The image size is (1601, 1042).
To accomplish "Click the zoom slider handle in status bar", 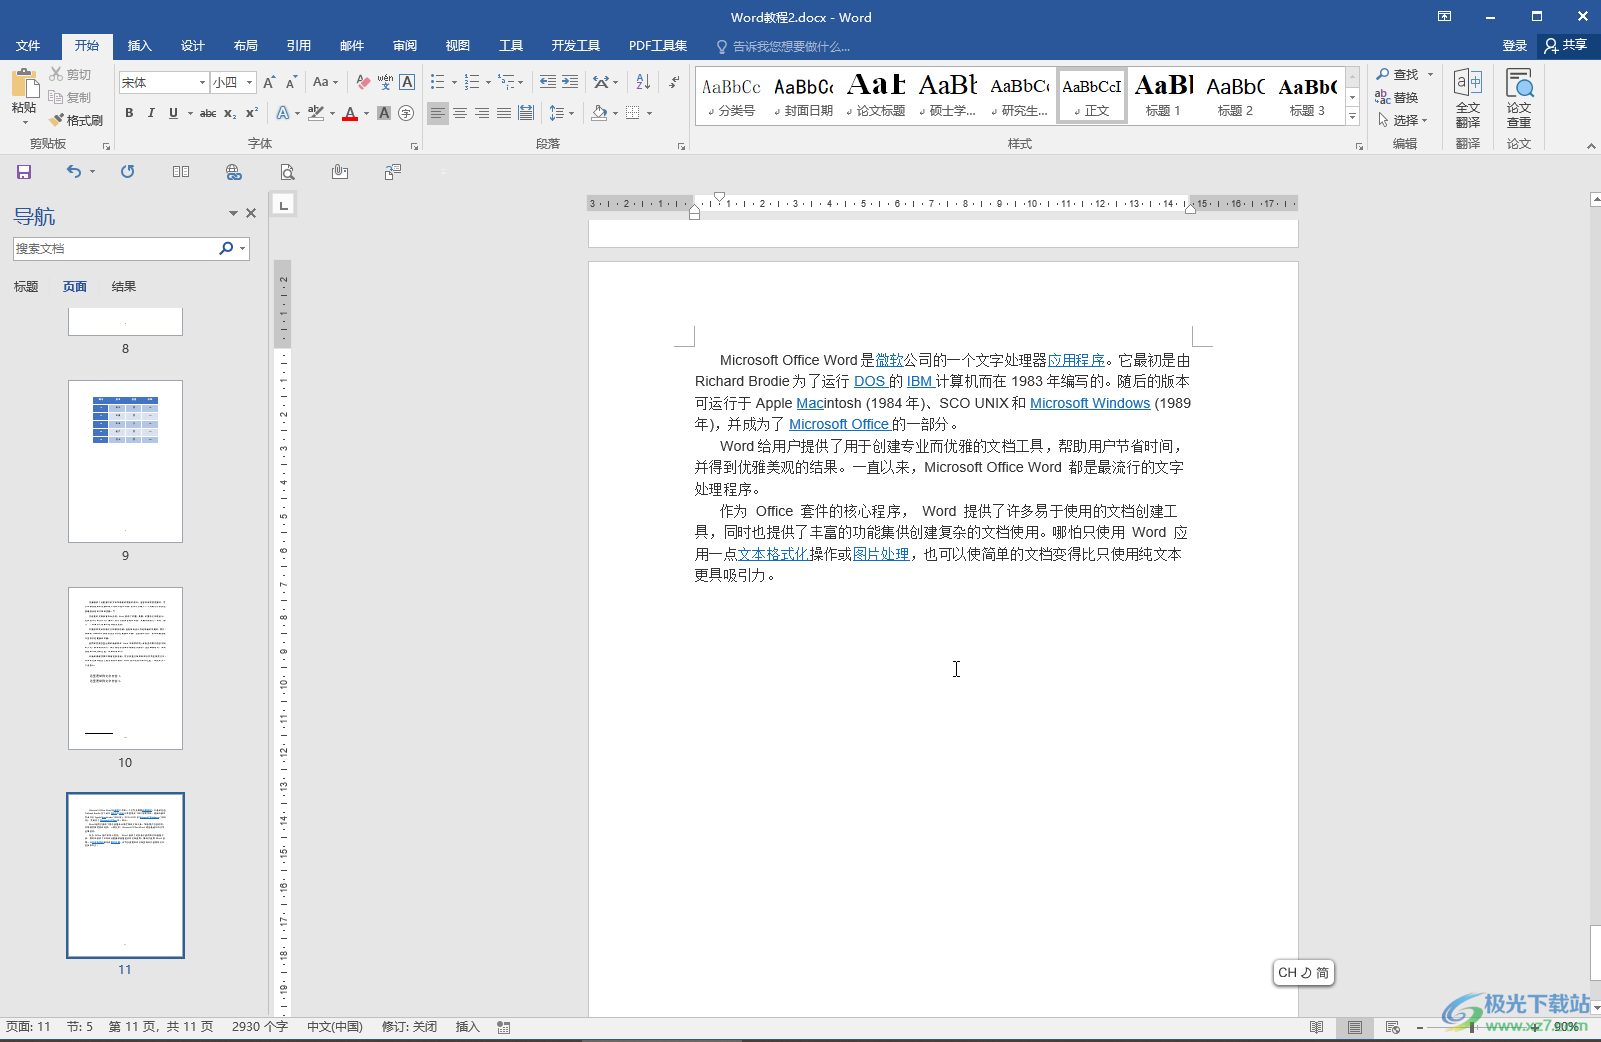I will [1472, 1027].
